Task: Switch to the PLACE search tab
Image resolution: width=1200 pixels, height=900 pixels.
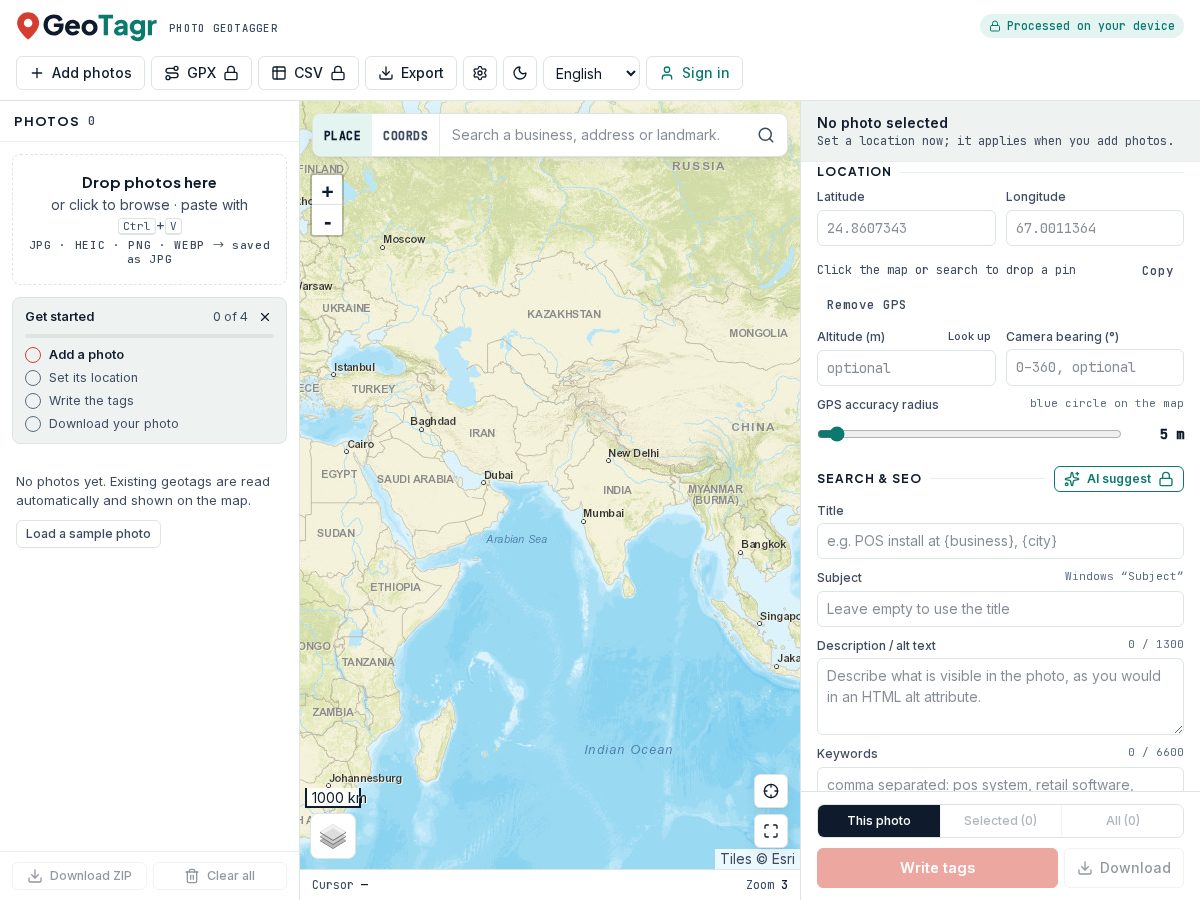Action: pyautogui.click(x=342, y=135)
